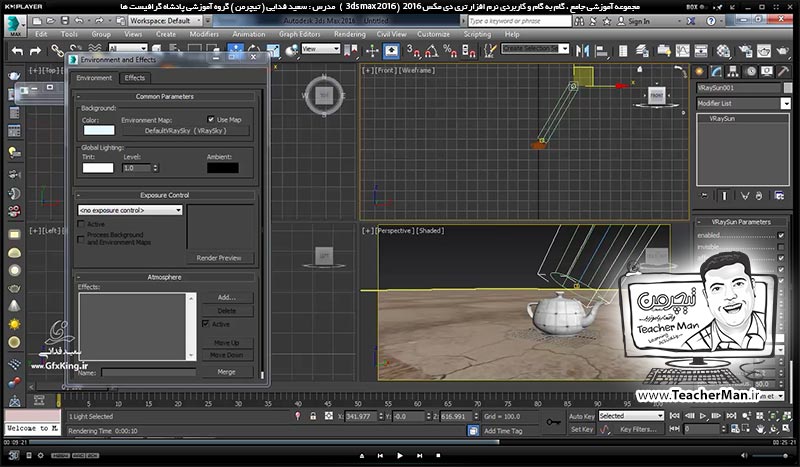Open reference coordinate system View dropdown
The image size is (800, 467).
coord(320,48)
